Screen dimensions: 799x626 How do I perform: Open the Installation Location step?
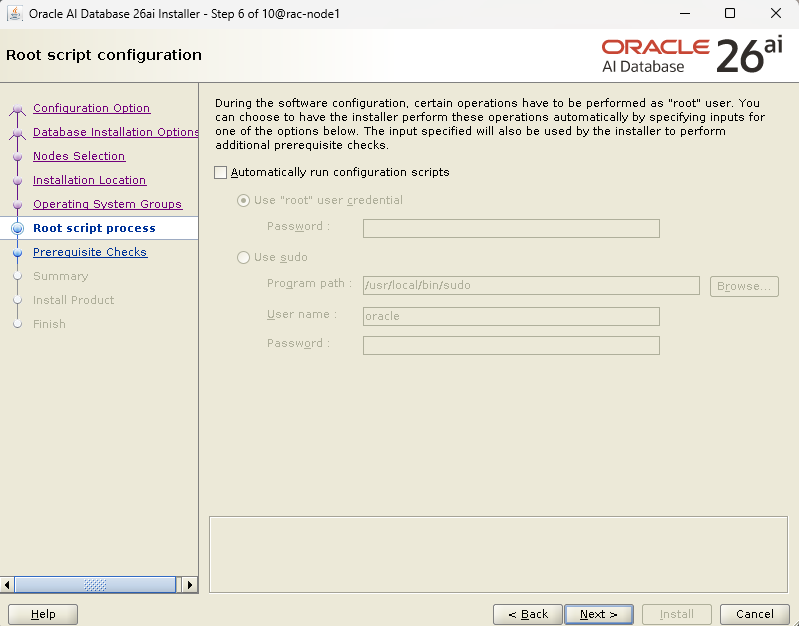tap(90, 180)
